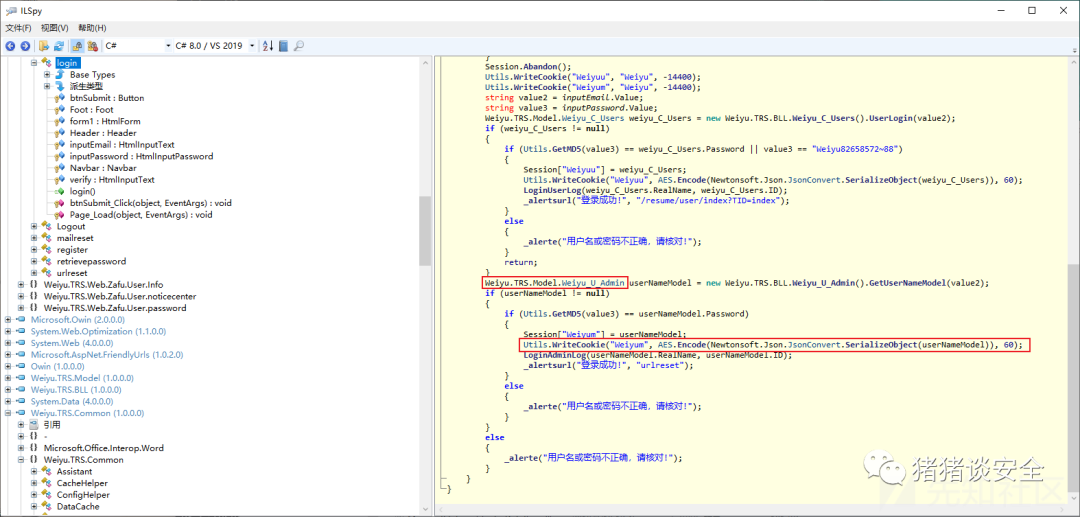This screenshot has width=1080, height=517.
Task: Toggle the show private types padlock icon
Action: click(x=77, y=46)
